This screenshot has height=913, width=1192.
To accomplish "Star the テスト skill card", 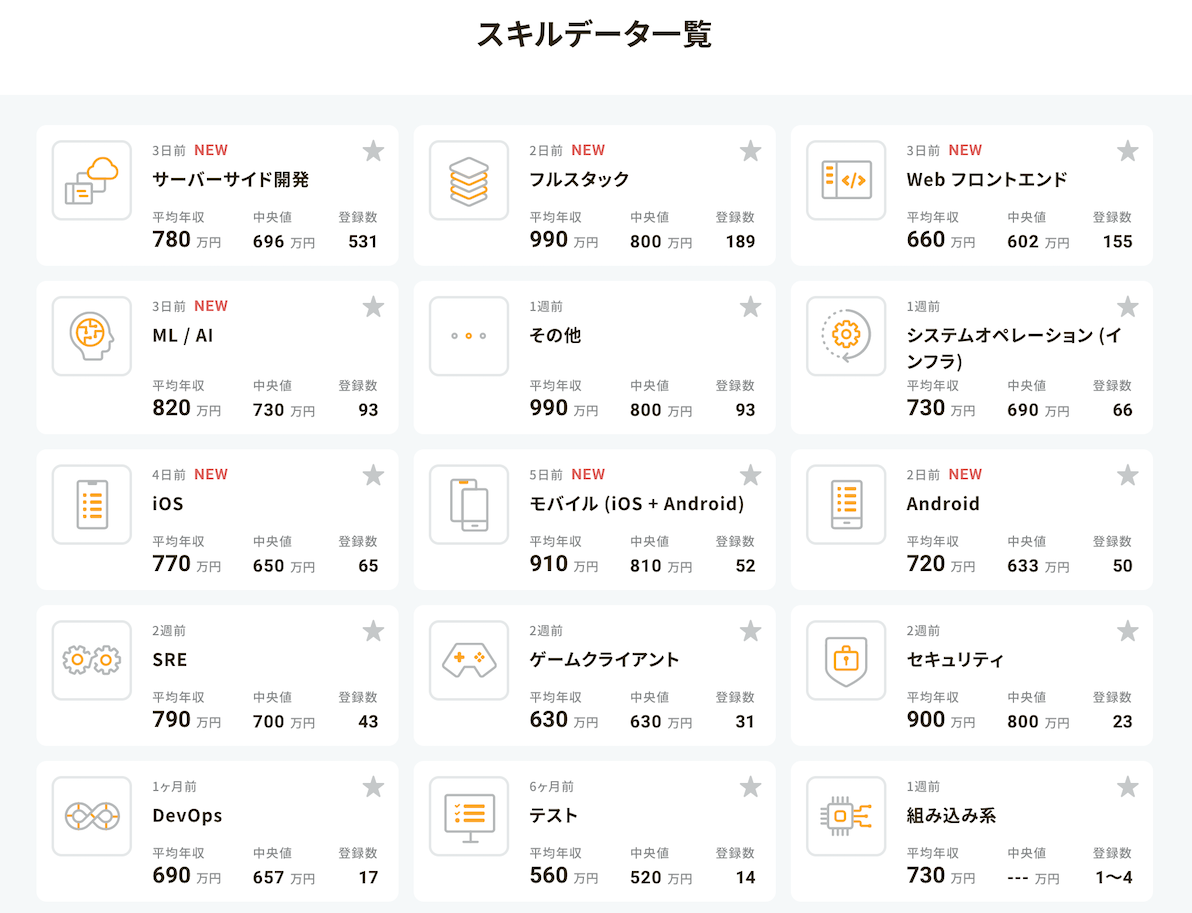I will [x=750, y=787].
